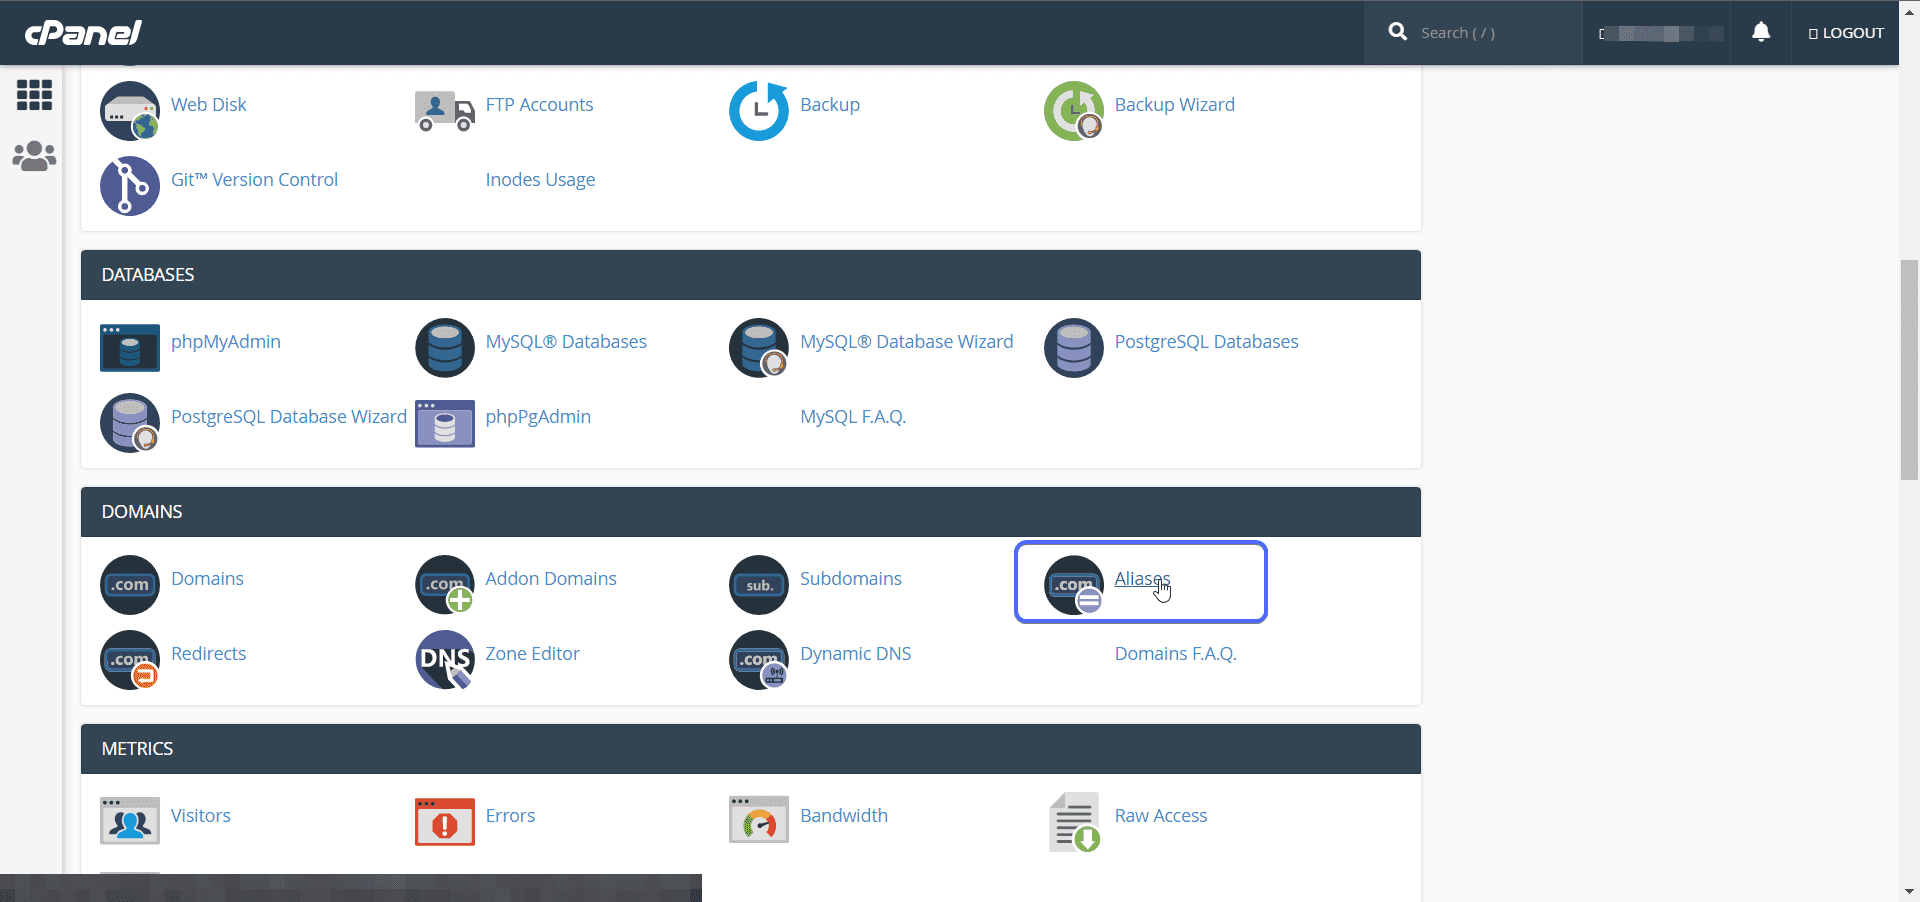The height and width of the screenshot is (902, 1920).
Task: Click the Domains .com icon
Action: click(130, 585)
